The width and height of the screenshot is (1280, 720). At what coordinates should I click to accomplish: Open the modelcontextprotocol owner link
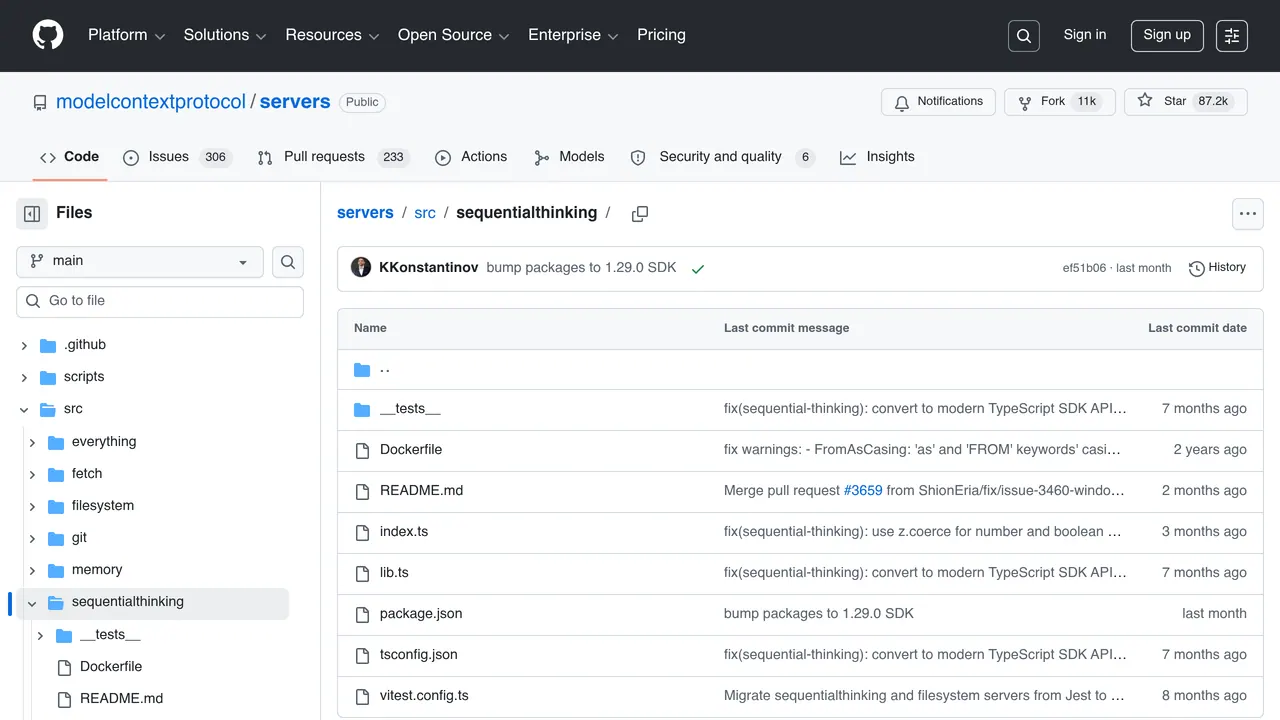[x=151, y=102]
